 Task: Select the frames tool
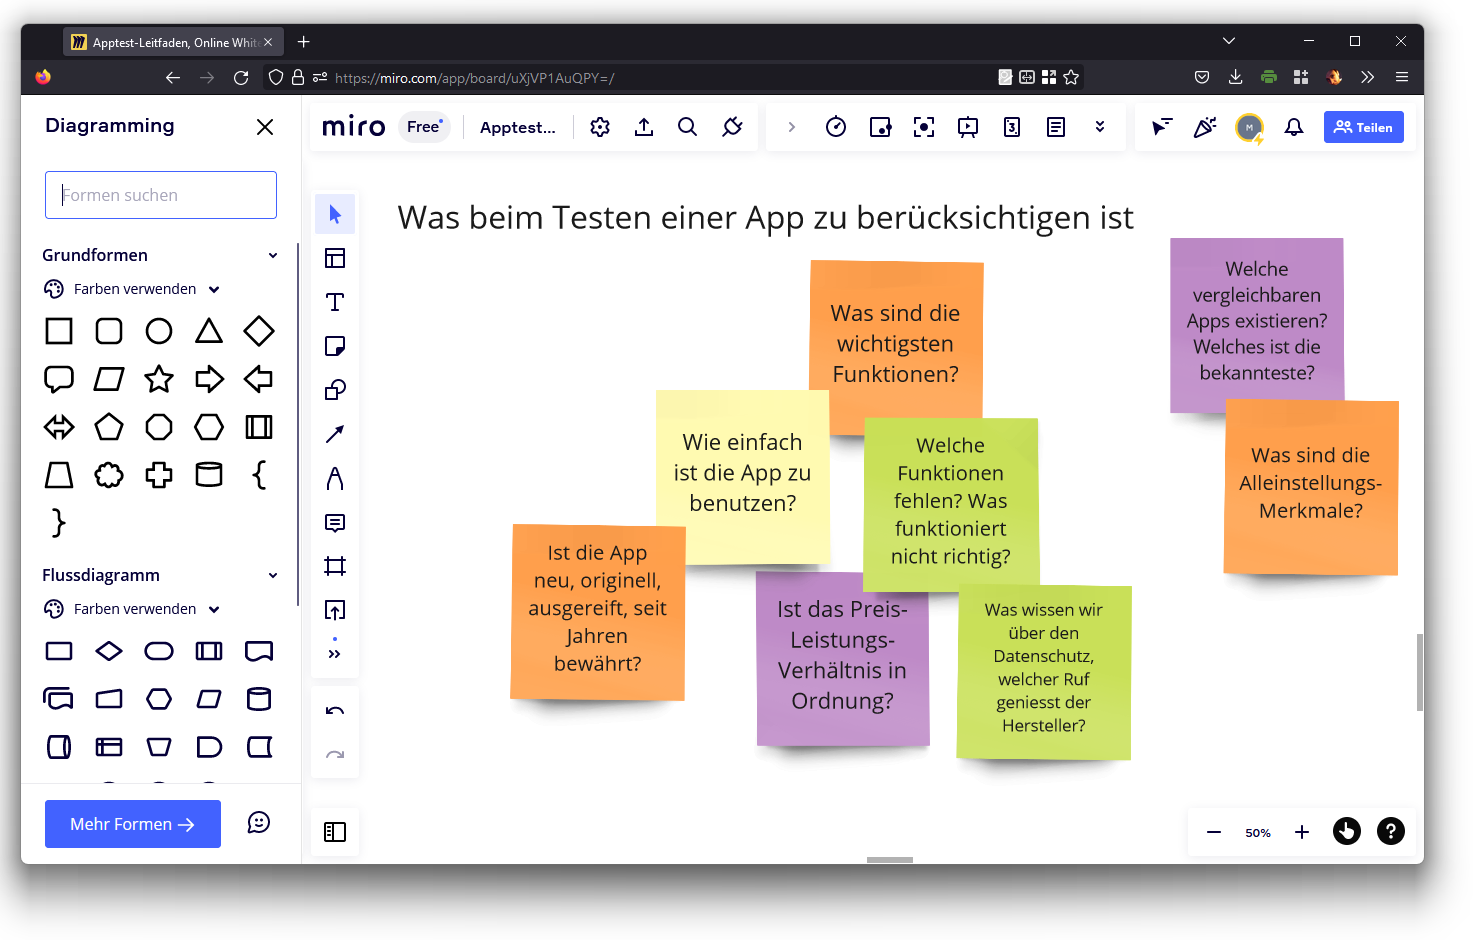point(335,565)
